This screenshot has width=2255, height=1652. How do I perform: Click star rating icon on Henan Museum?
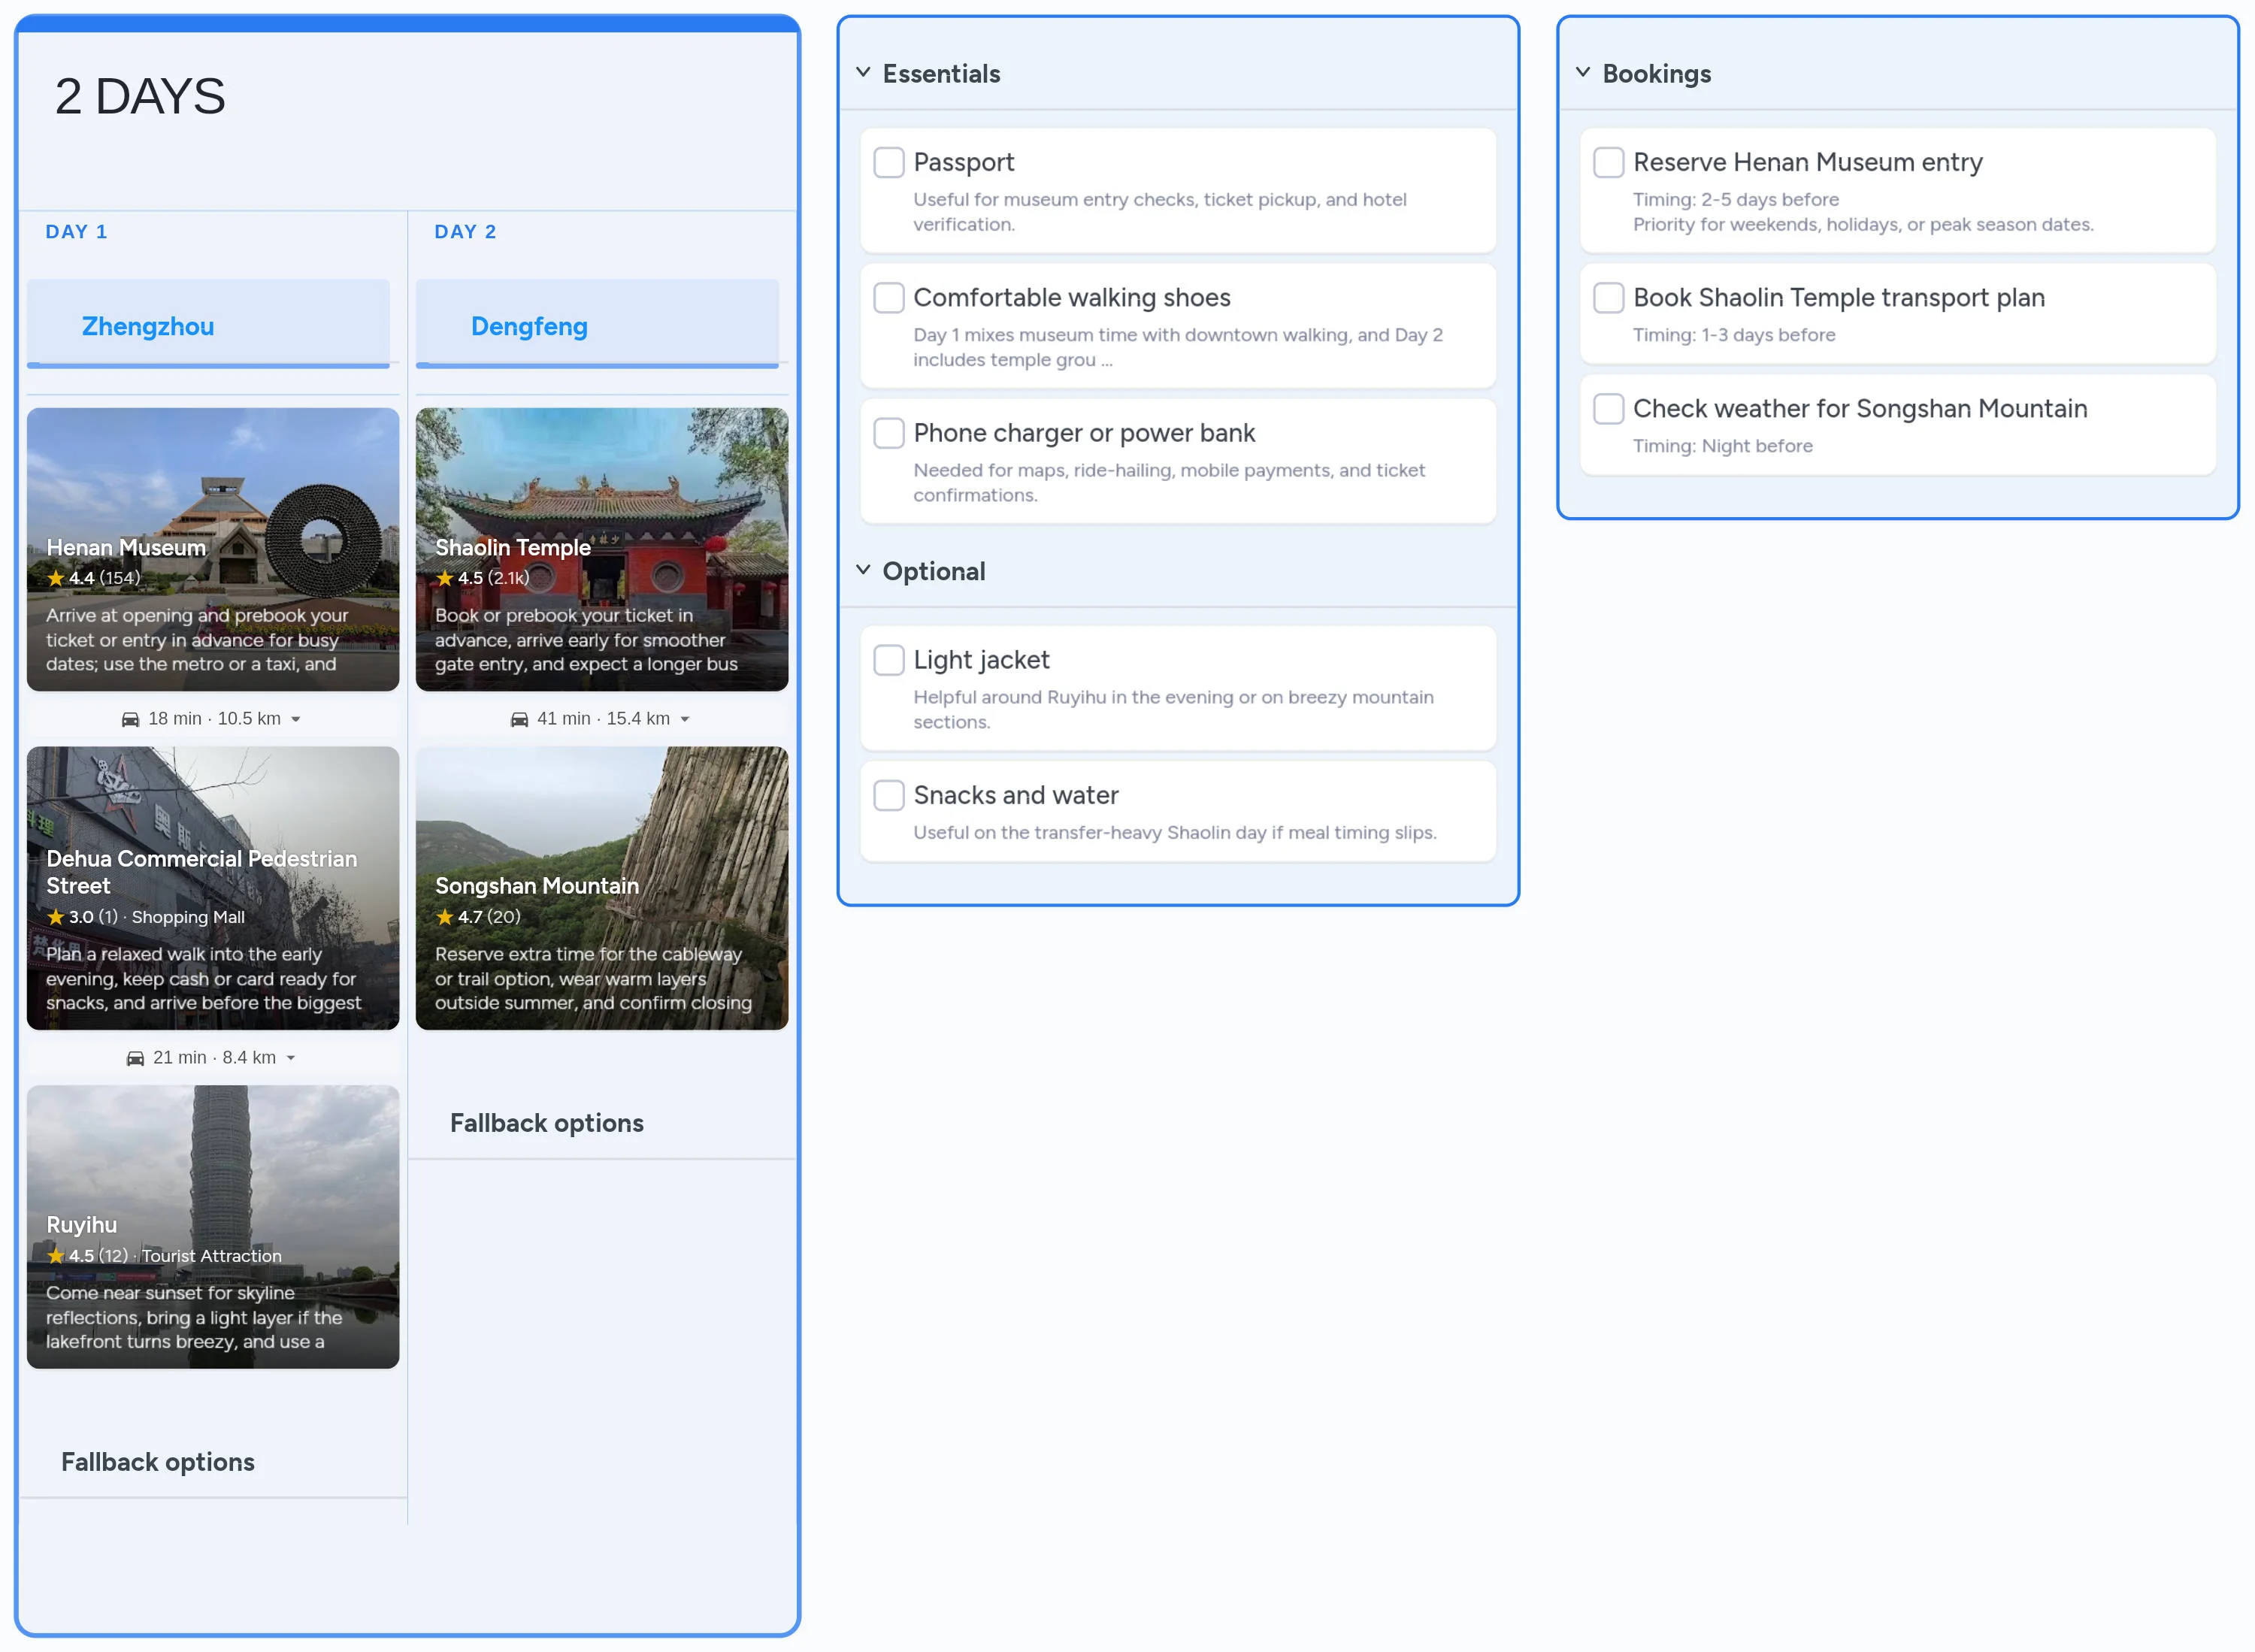pos(56,578)
